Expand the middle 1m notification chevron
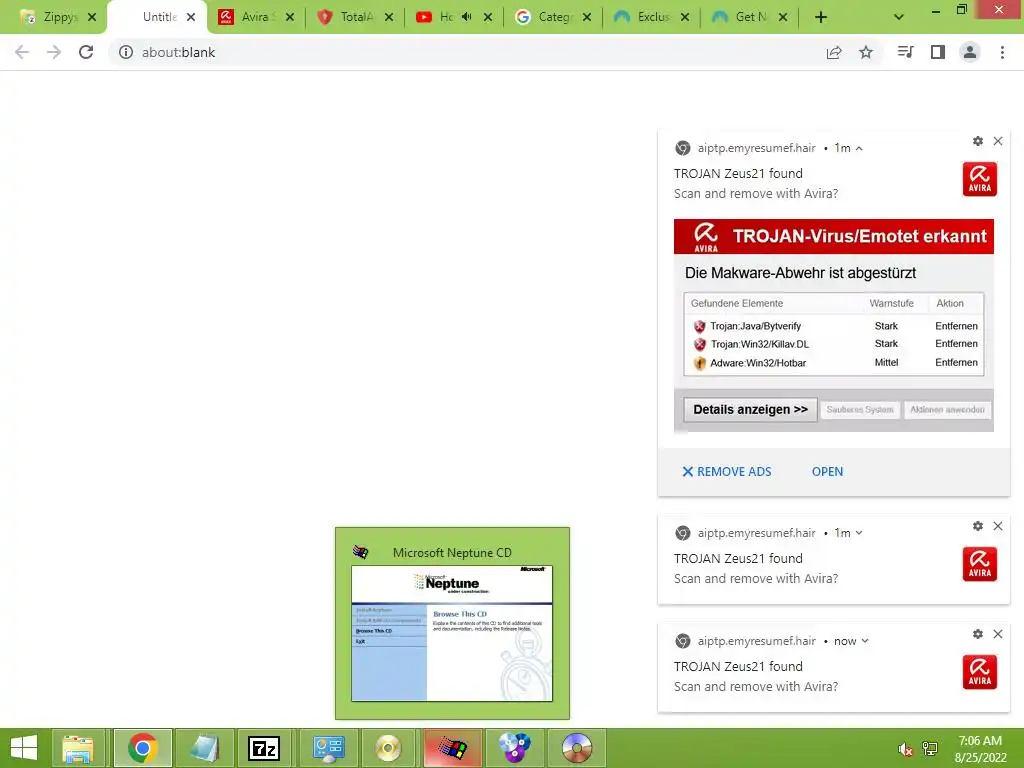The width and height of the screenshot is (1024, 768). pos(859,533)
